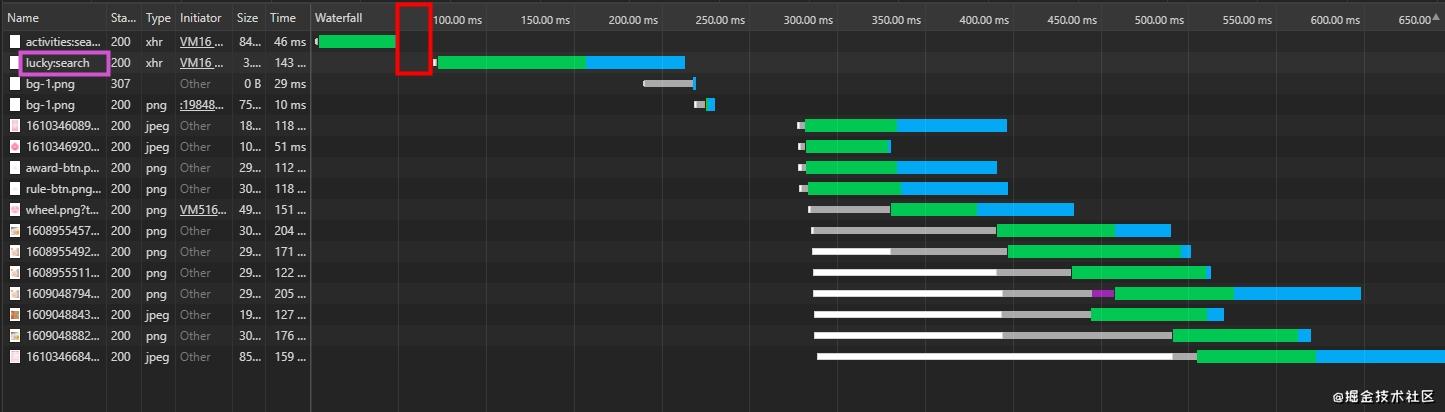The image size is (1445, 412).
Task: Click the green waterfall bar of activities:search
Action: [x=357, y=42]
